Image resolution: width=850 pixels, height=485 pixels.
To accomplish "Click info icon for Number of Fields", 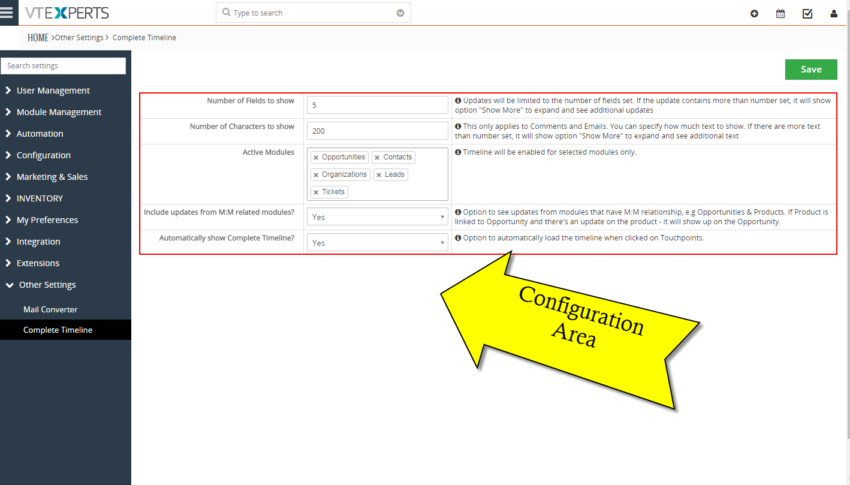I will click(458, 101).
